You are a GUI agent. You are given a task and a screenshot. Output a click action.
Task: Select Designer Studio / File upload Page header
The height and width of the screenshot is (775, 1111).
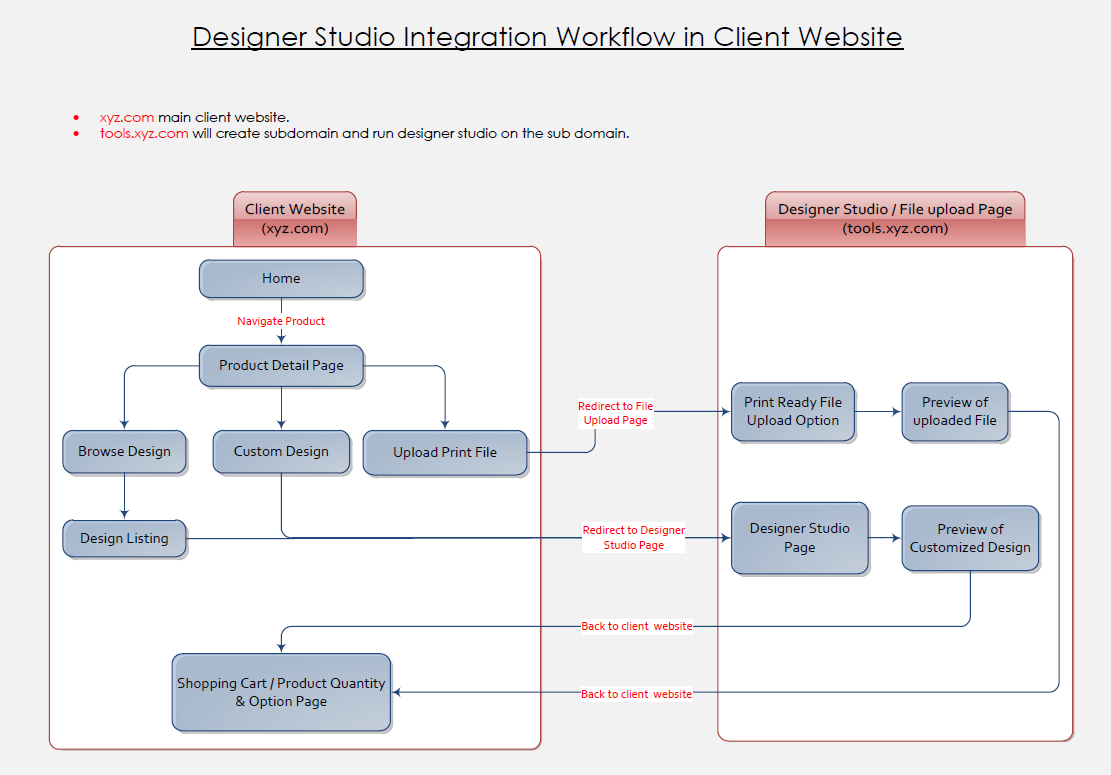coord(895,218)
